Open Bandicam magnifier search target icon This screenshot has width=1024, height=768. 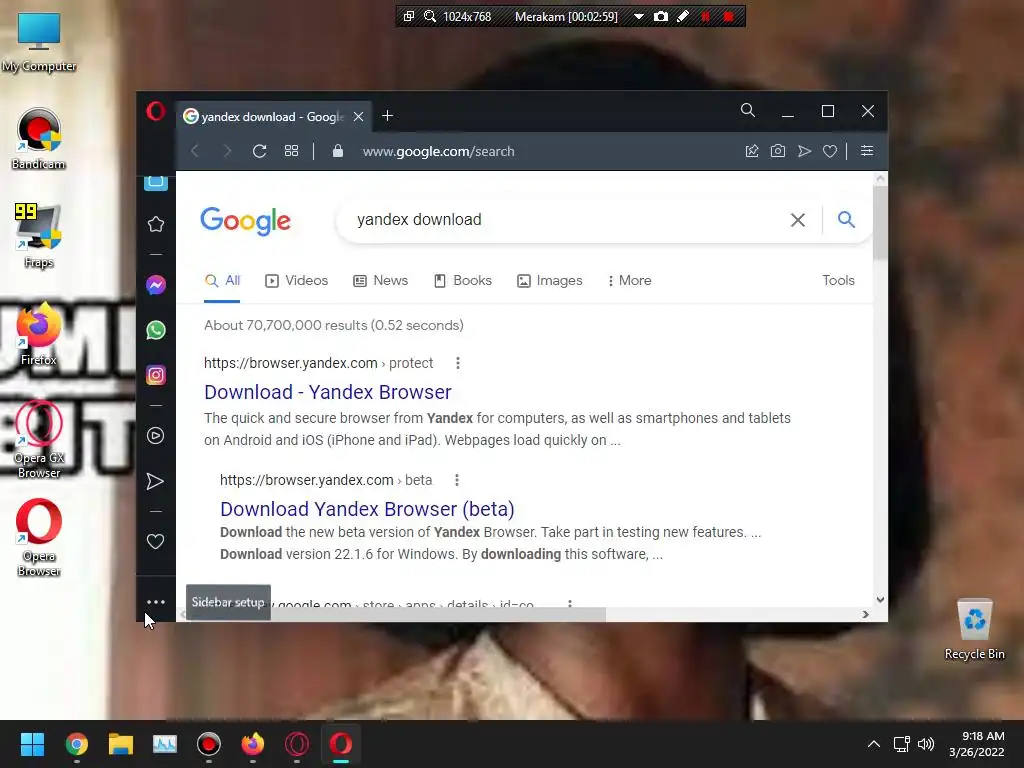(430, 16)
